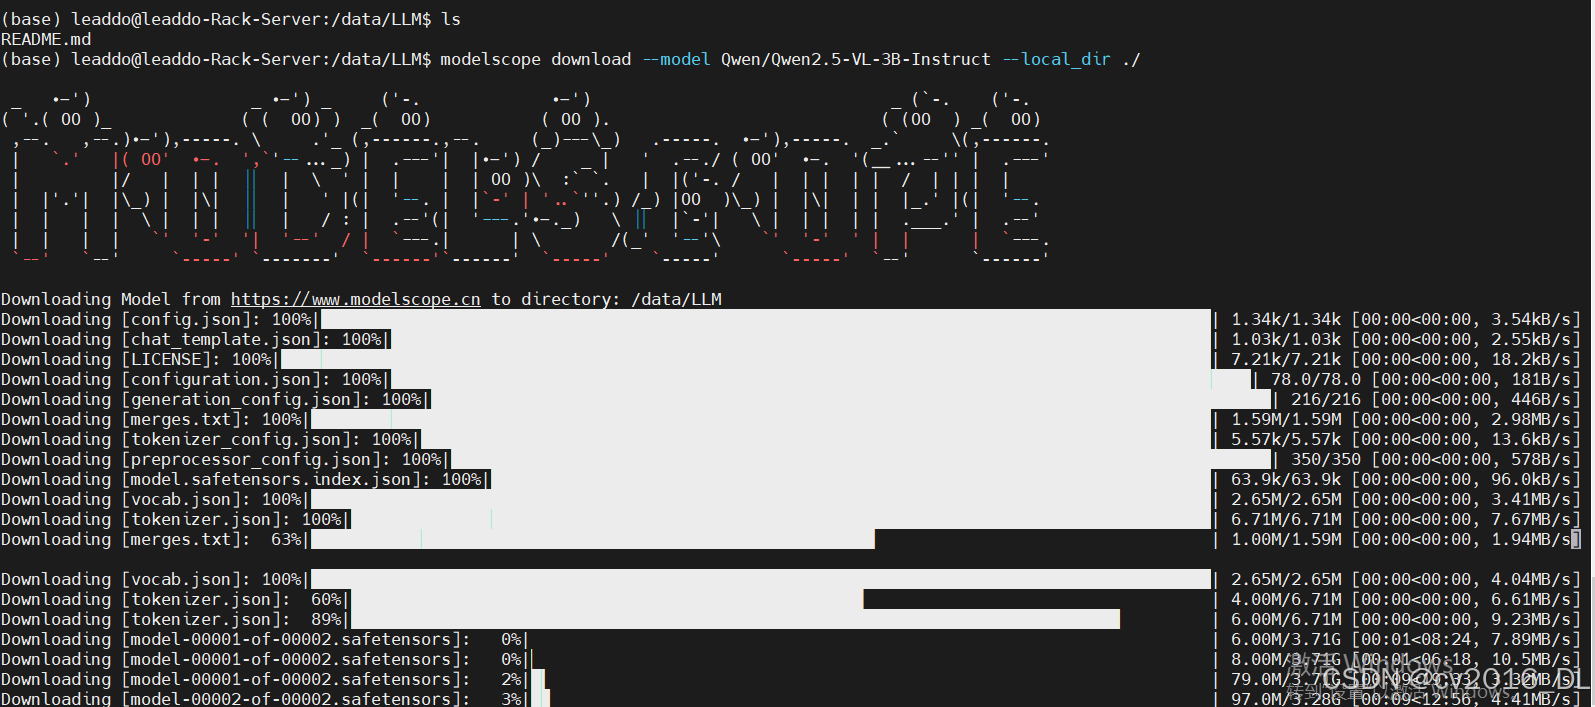Select the 7.89MB/s speed value
Screen dimensions: 1595x707
[x=1531, y=639]
